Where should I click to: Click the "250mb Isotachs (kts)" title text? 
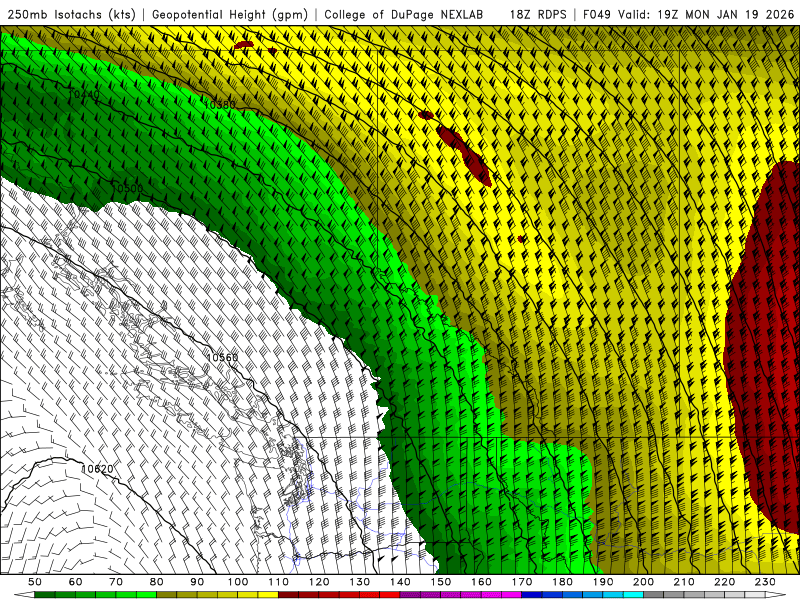click(72, 15)
